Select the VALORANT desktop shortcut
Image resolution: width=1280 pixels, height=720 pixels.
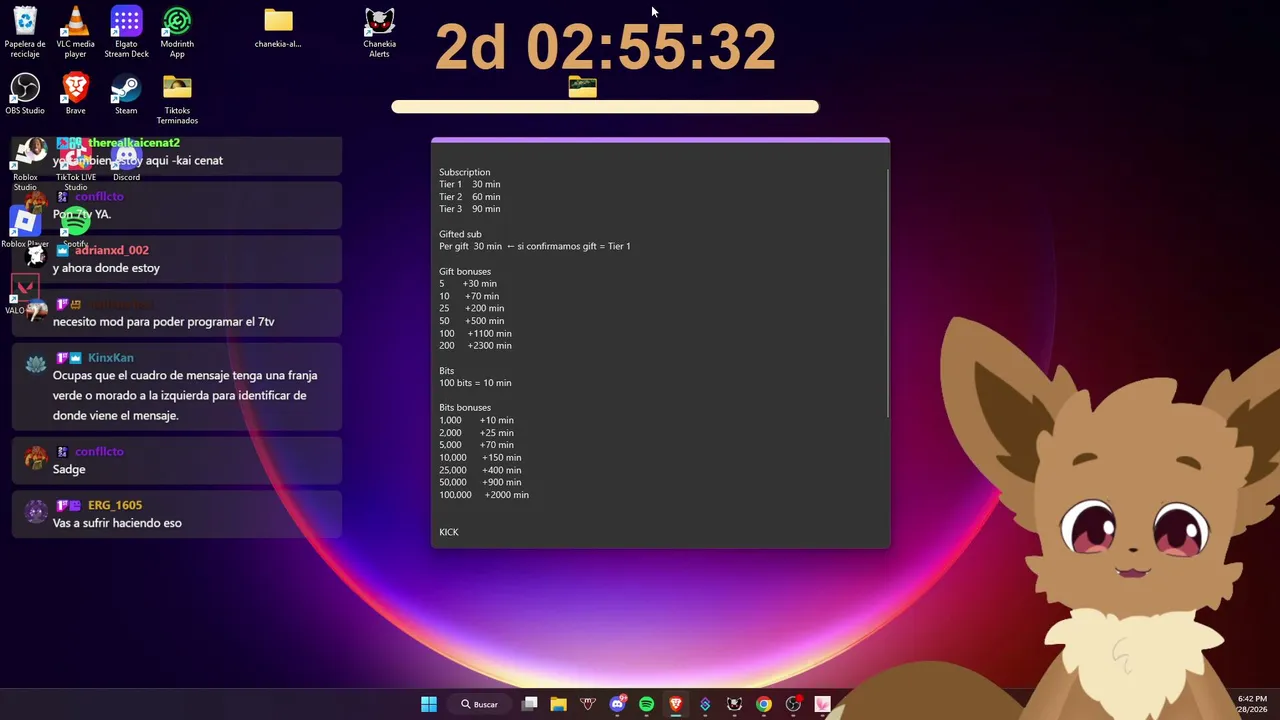25,293
